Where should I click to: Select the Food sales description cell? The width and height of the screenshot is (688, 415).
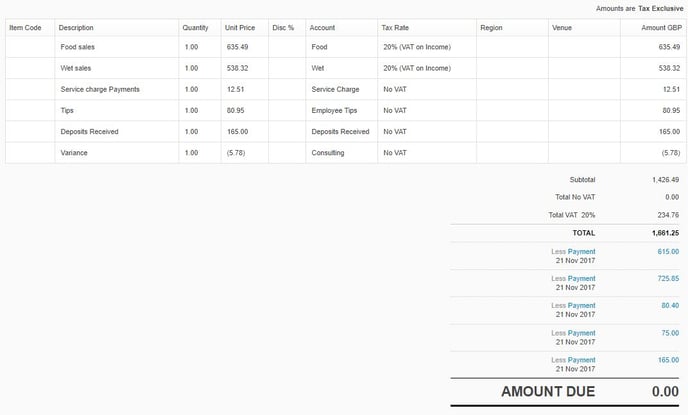(117, 47)
